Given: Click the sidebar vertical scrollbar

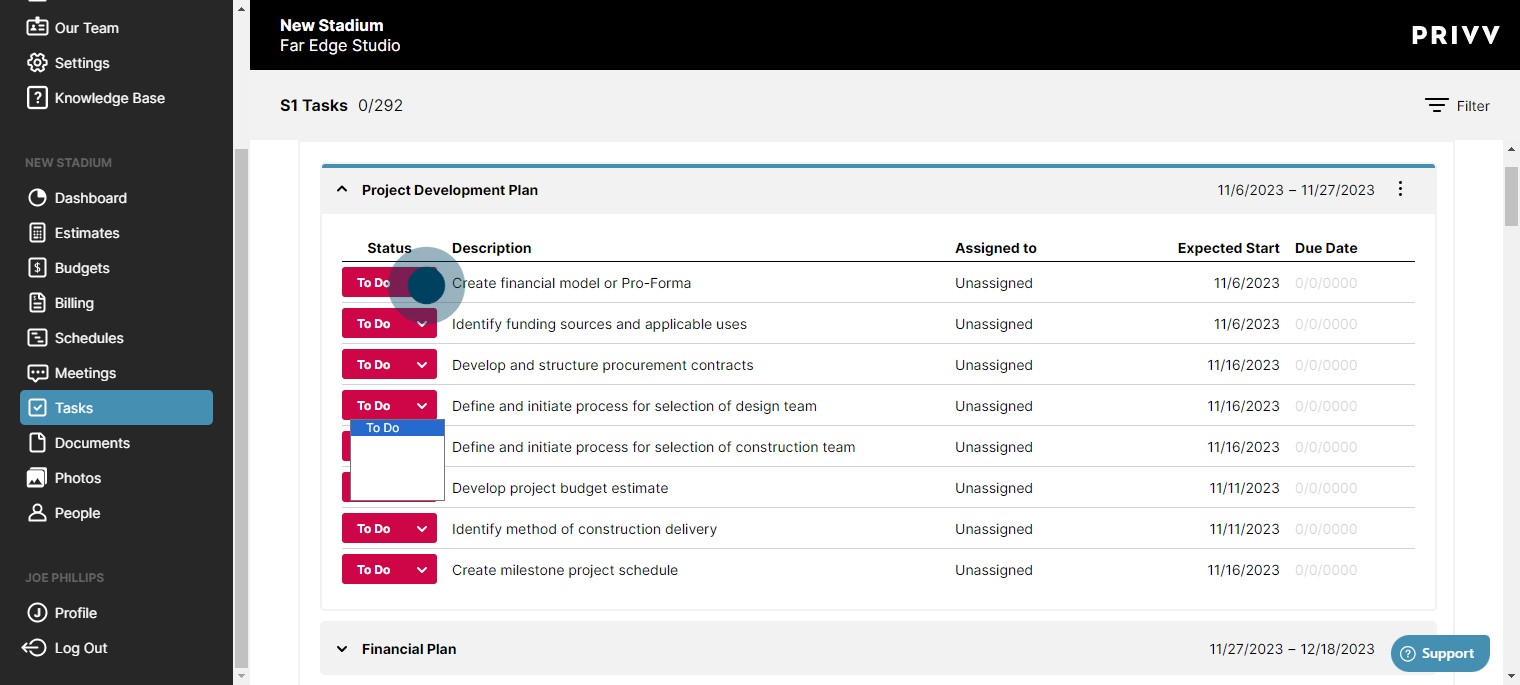Looking at the screenshot, I should [240, 408].
